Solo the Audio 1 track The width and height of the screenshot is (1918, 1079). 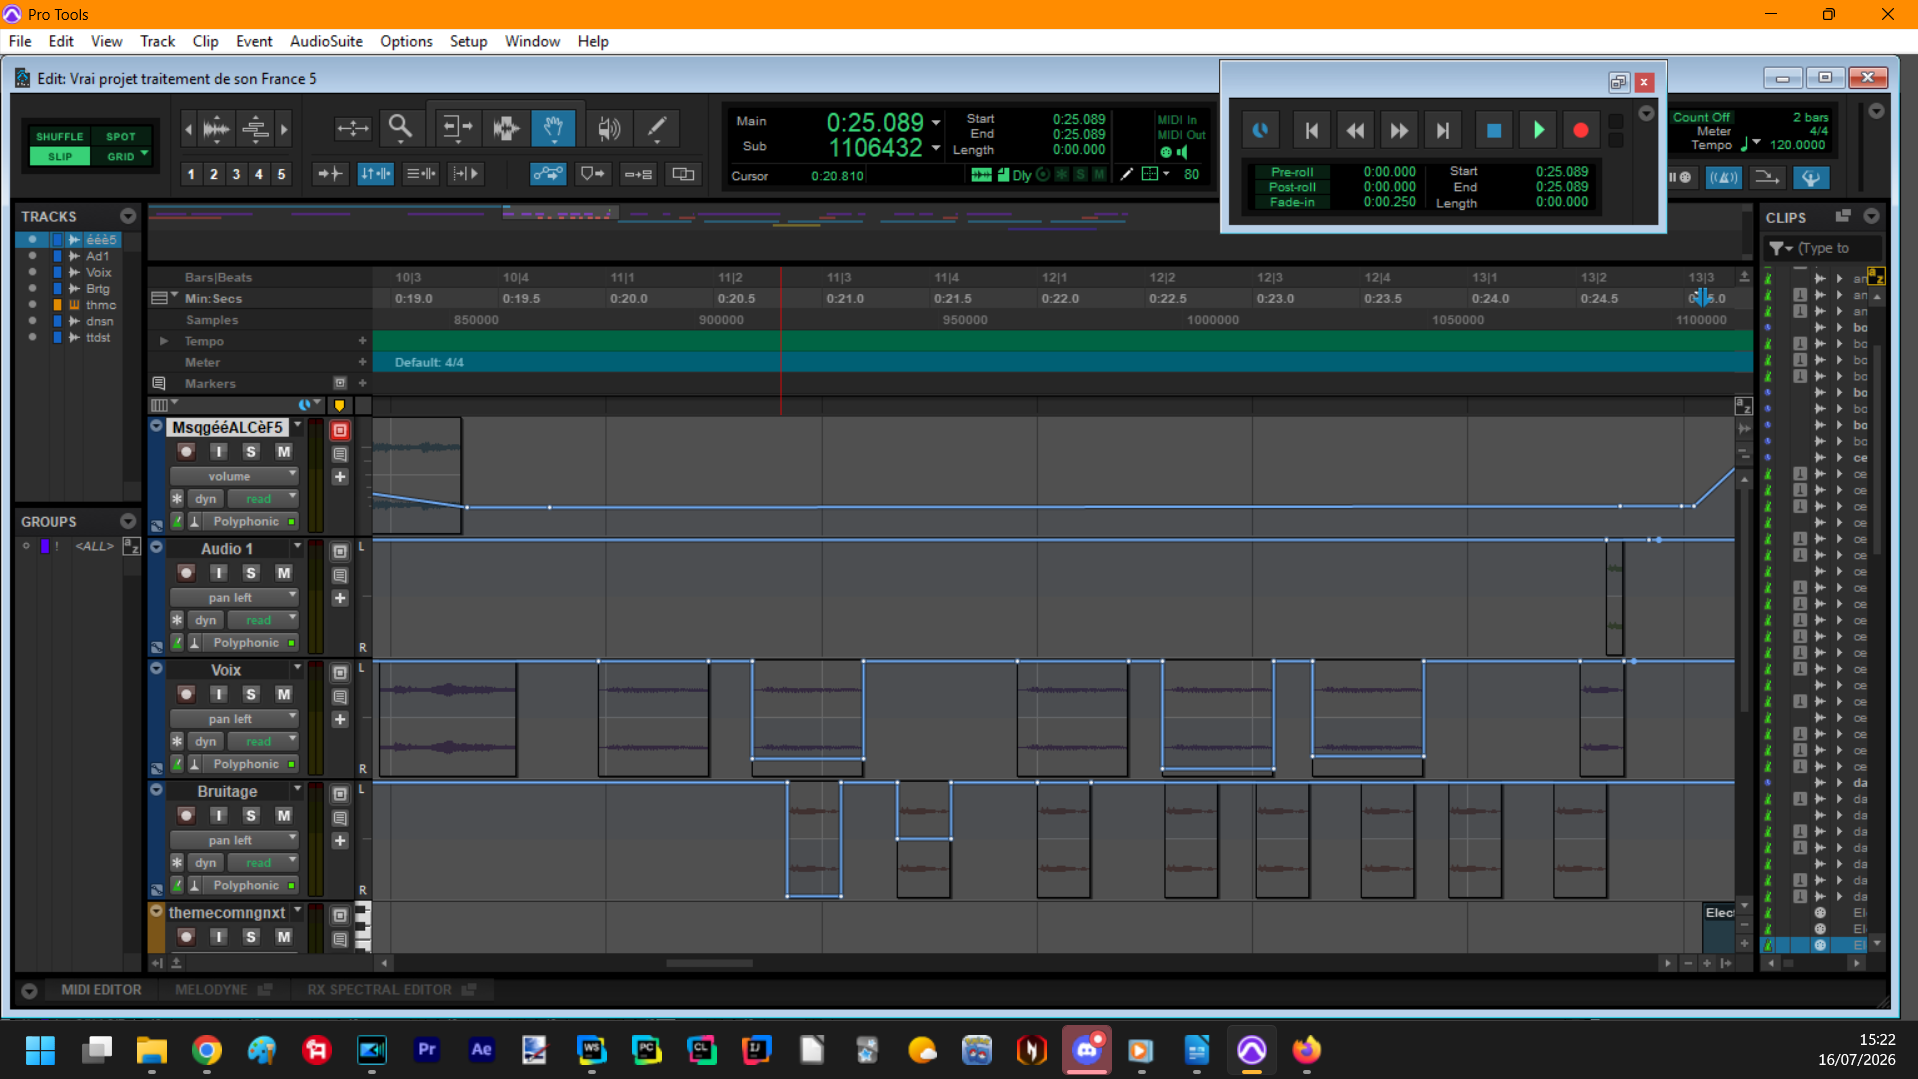(x=251, y=573)
